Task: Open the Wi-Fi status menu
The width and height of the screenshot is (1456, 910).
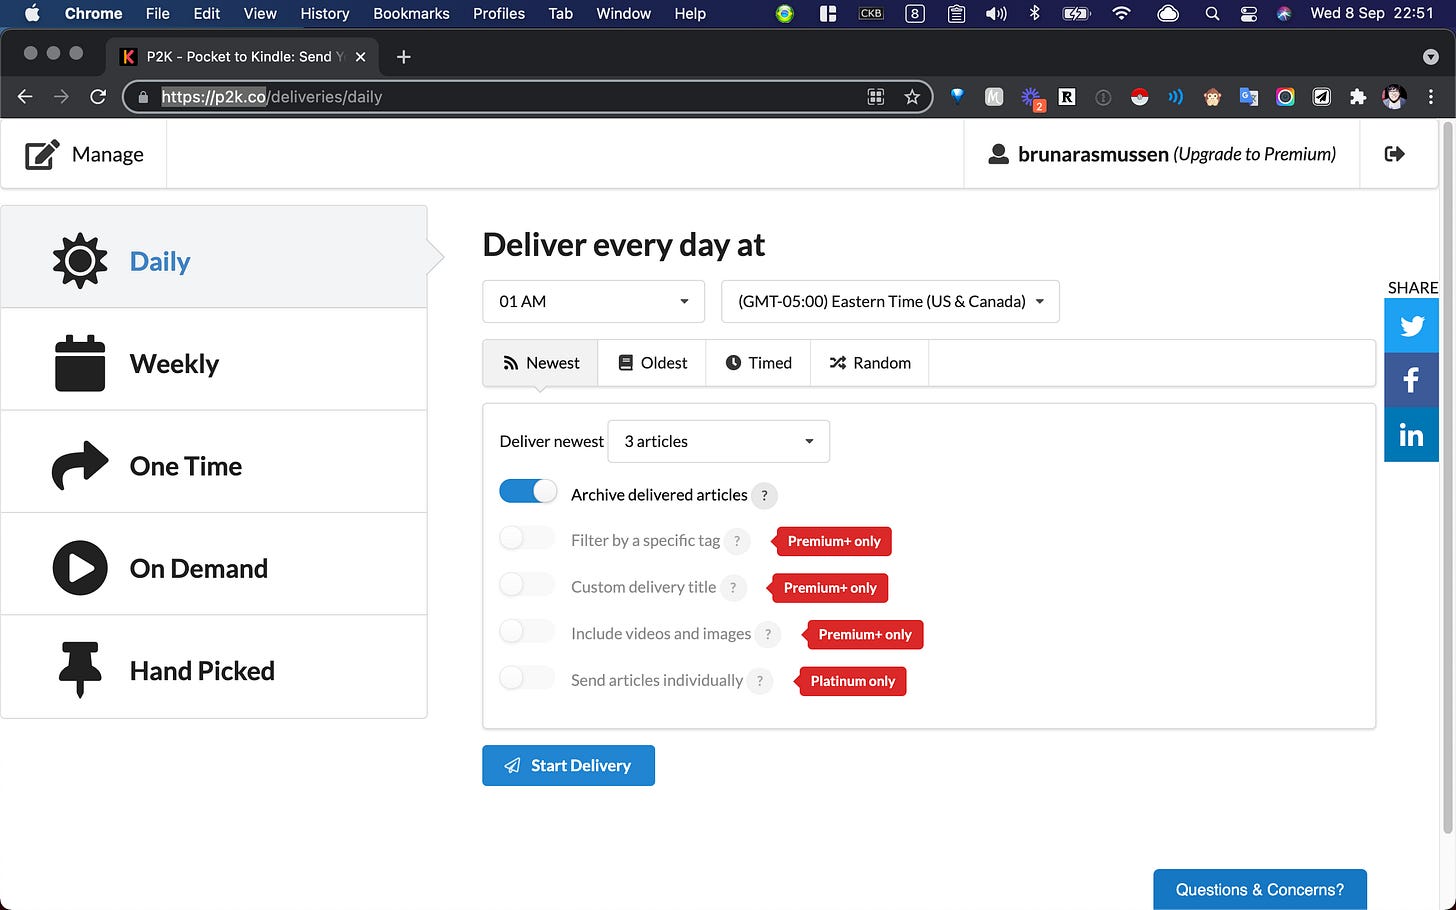Action: (x=1121, y=14)
